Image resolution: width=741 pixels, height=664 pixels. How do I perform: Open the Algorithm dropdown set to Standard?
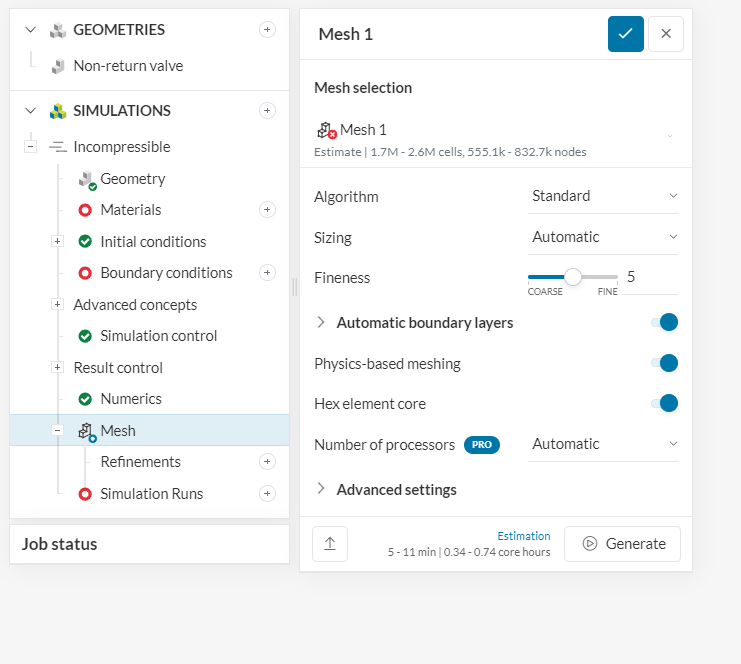pyautogui.click(x=603, y=196)
